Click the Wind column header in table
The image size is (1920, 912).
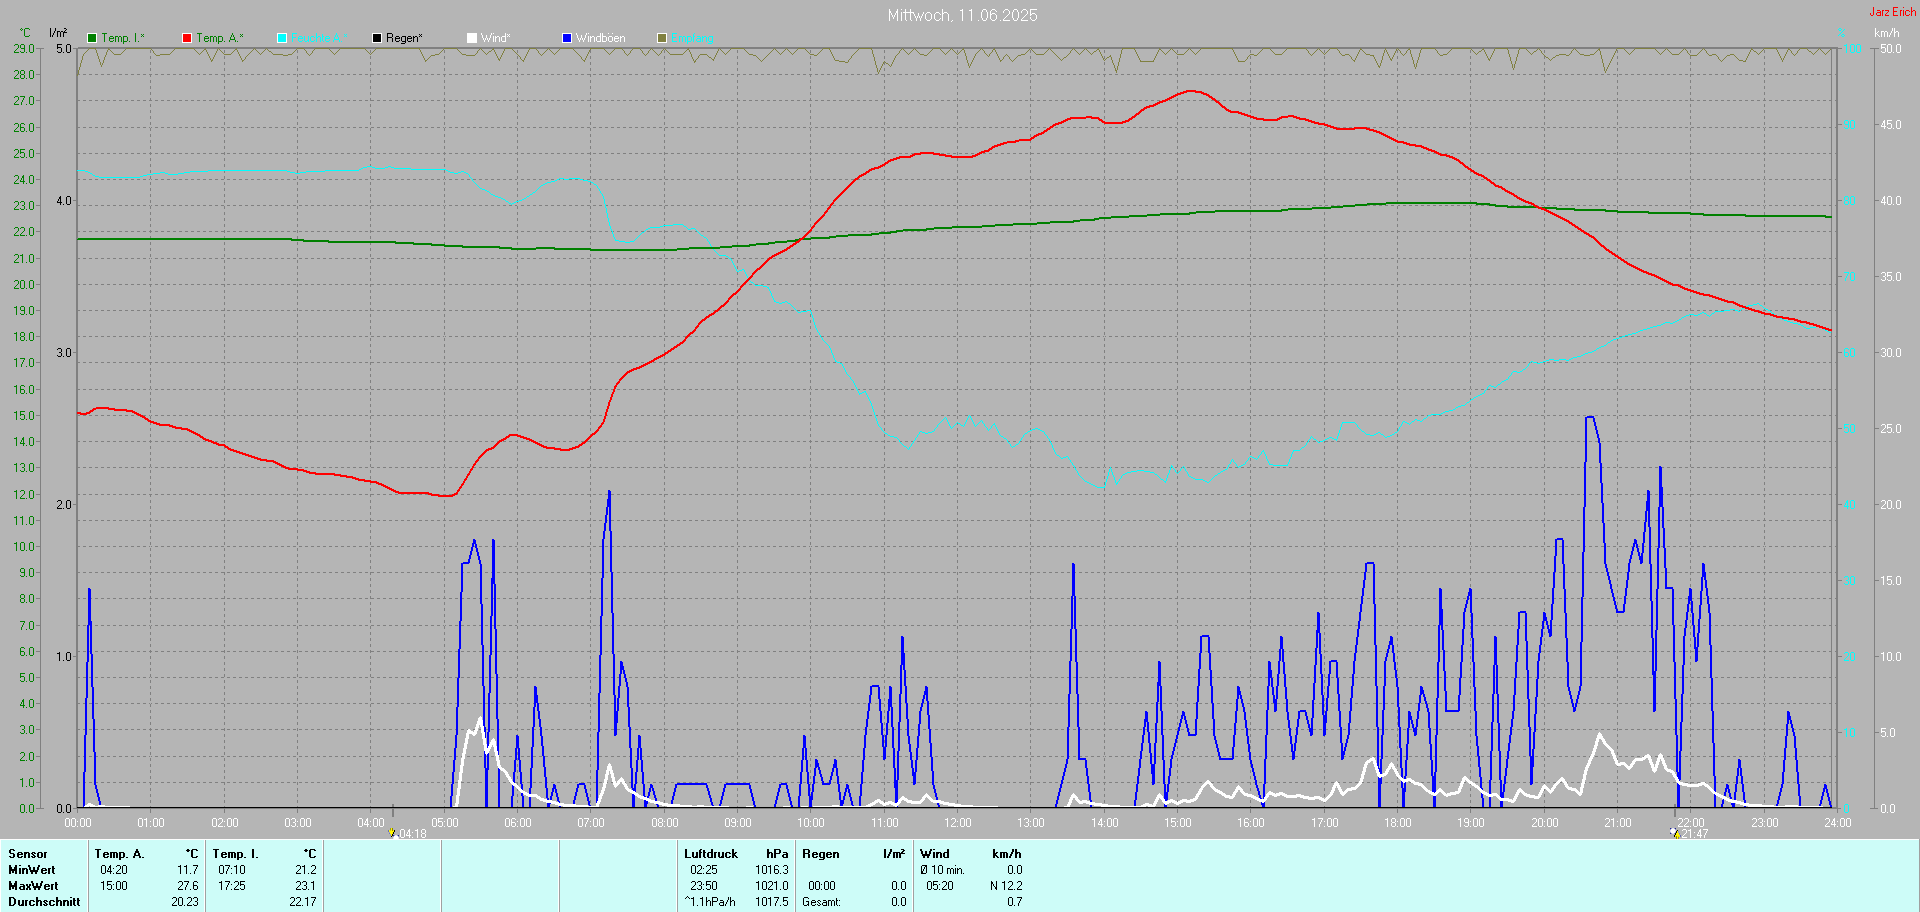pyautogui.click(x=935, y=854)
